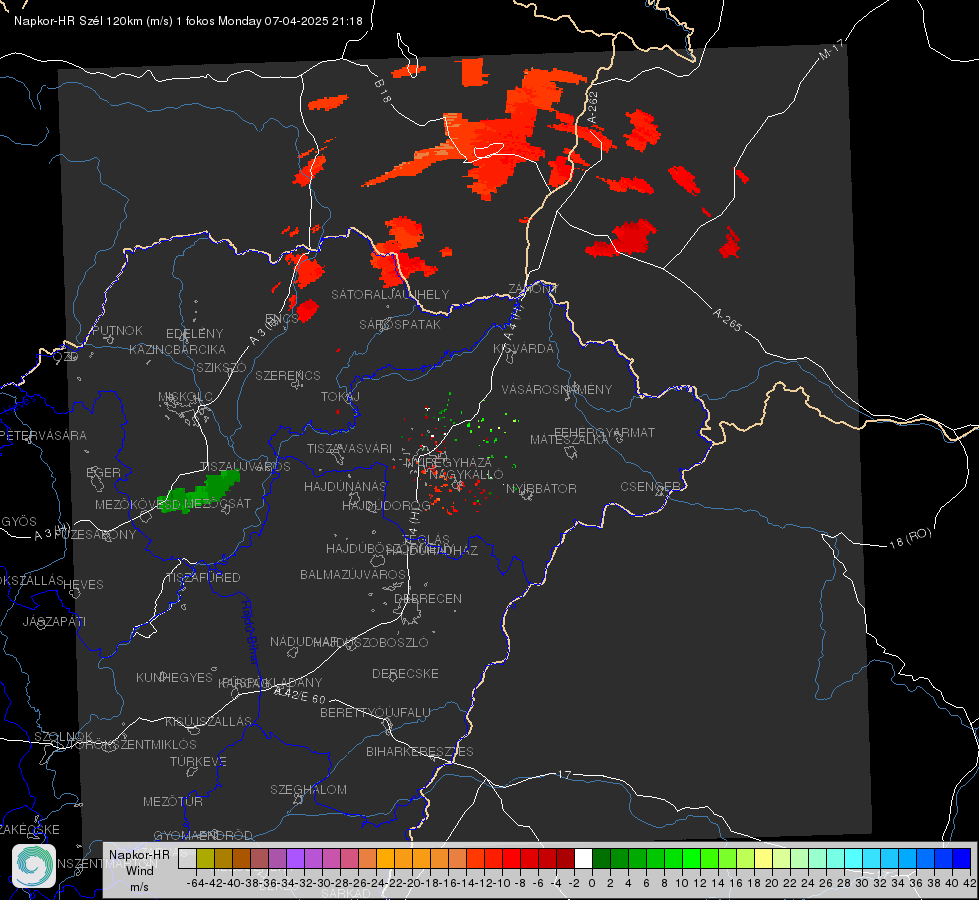Click the TISZAVASVÁRI town label
Image resolution: width=979 pixels, height=900 pixels.
(x=350, y=448)
